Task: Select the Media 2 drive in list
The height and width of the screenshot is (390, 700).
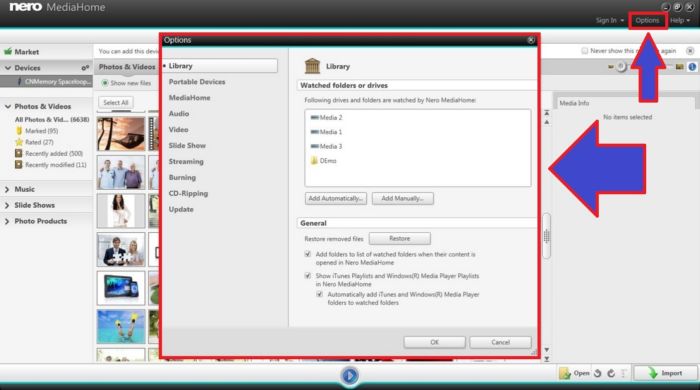Action: tap(326, 117)
